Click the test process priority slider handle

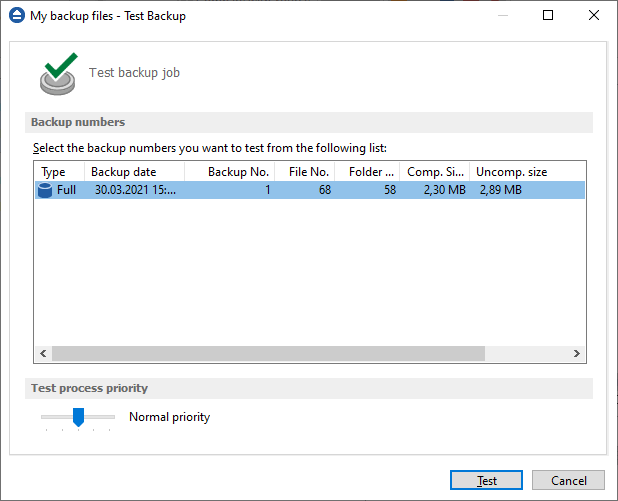click(x=78, y=417)
